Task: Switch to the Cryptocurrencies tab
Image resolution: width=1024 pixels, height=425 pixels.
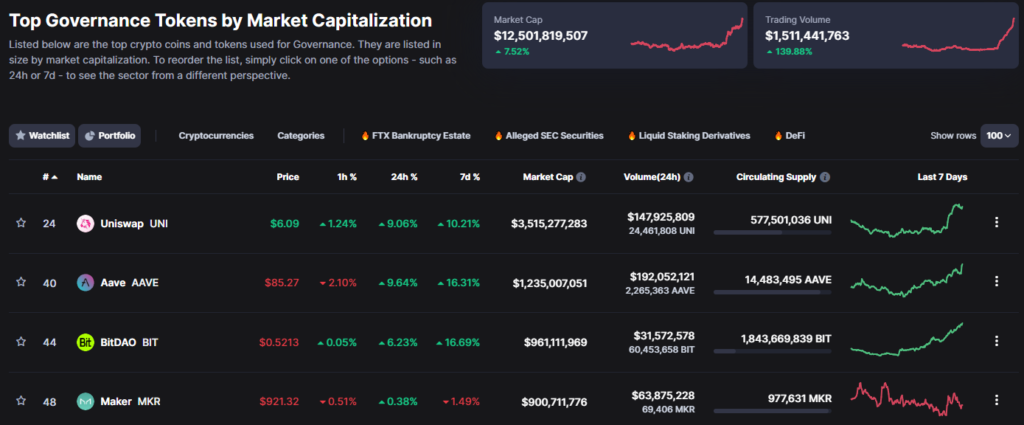Action: pos(216,136)
